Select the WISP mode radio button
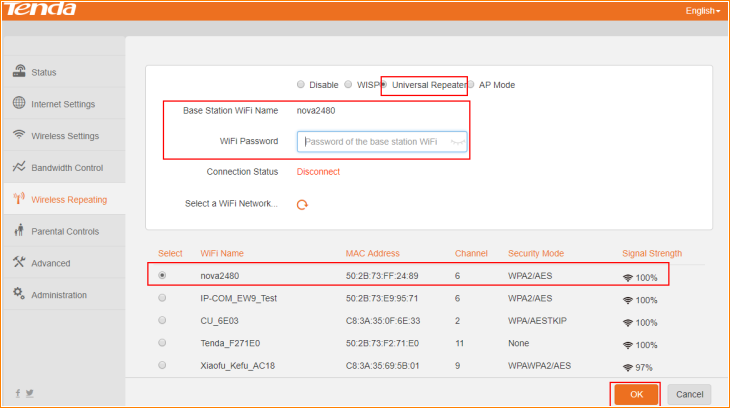 pyautogui.click(x=348, y=85)
